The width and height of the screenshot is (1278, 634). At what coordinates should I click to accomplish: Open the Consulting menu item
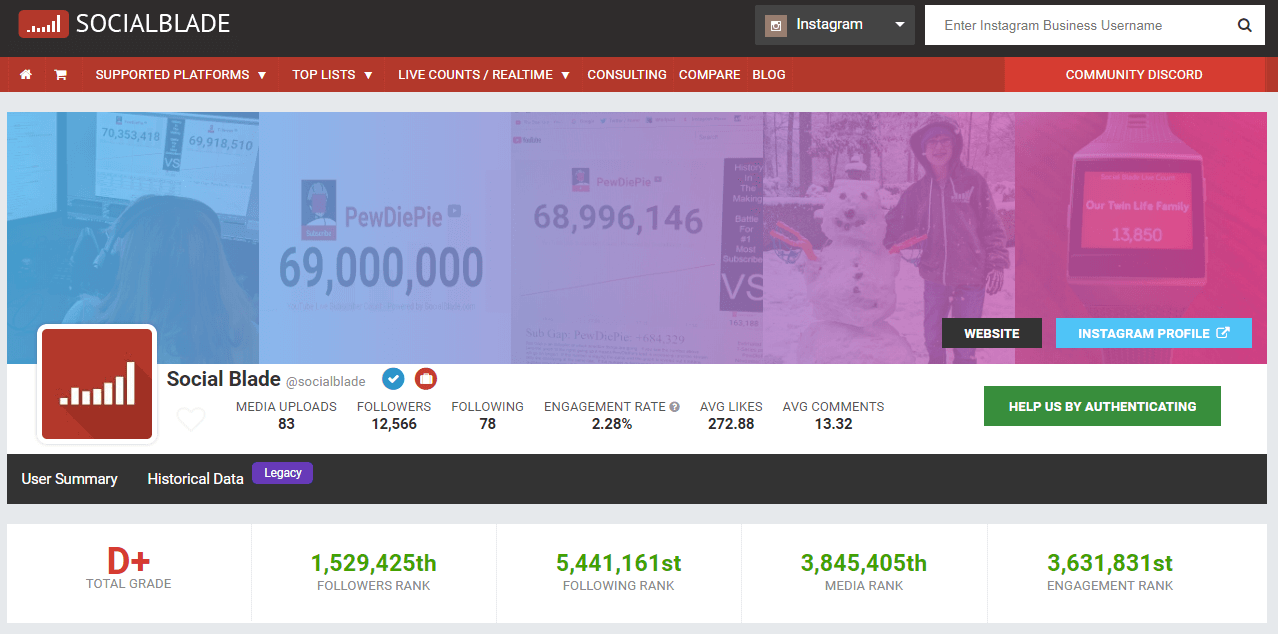(627, 75)
